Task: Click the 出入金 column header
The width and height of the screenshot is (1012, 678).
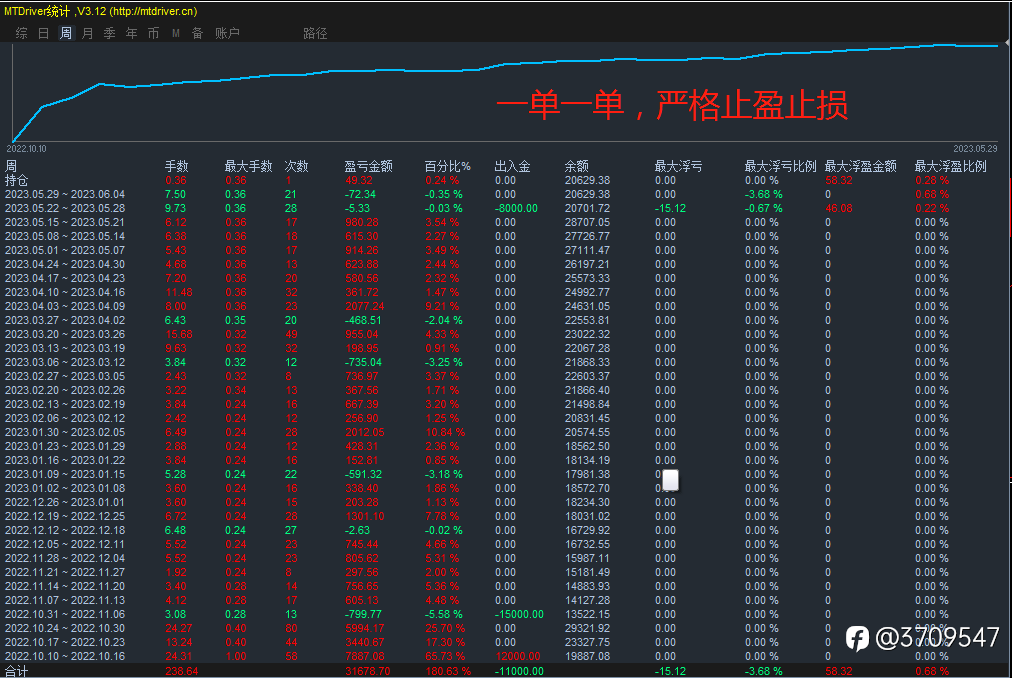Action: (512, 166)
